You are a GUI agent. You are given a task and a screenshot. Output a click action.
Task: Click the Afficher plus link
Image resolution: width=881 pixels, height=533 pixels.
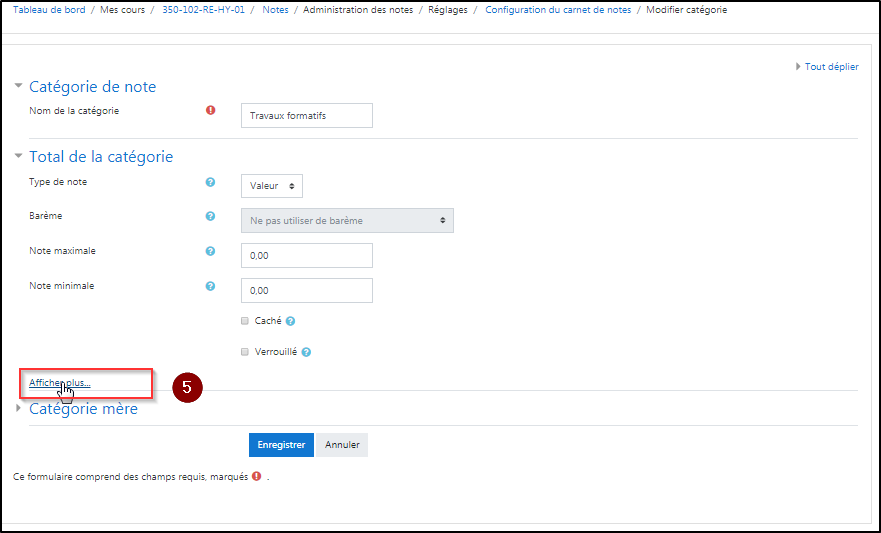pos(59,382)
